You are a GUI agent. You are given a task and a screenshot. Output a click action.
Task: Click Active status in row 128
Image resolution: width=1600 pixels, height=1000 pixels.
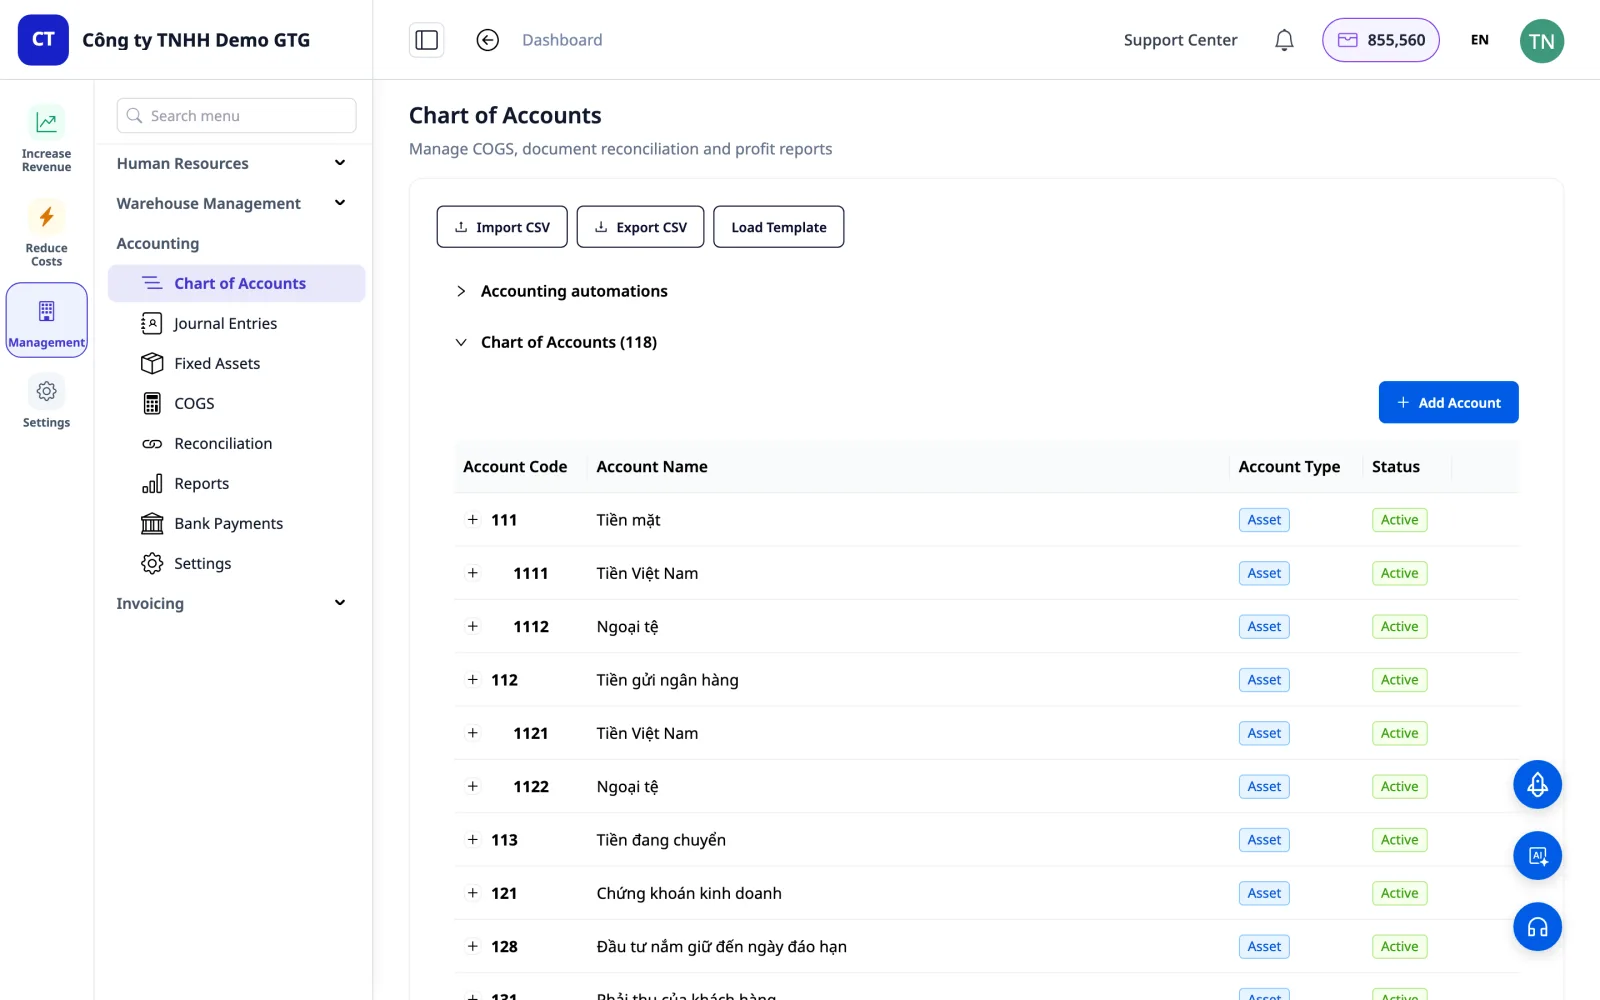1399,946
